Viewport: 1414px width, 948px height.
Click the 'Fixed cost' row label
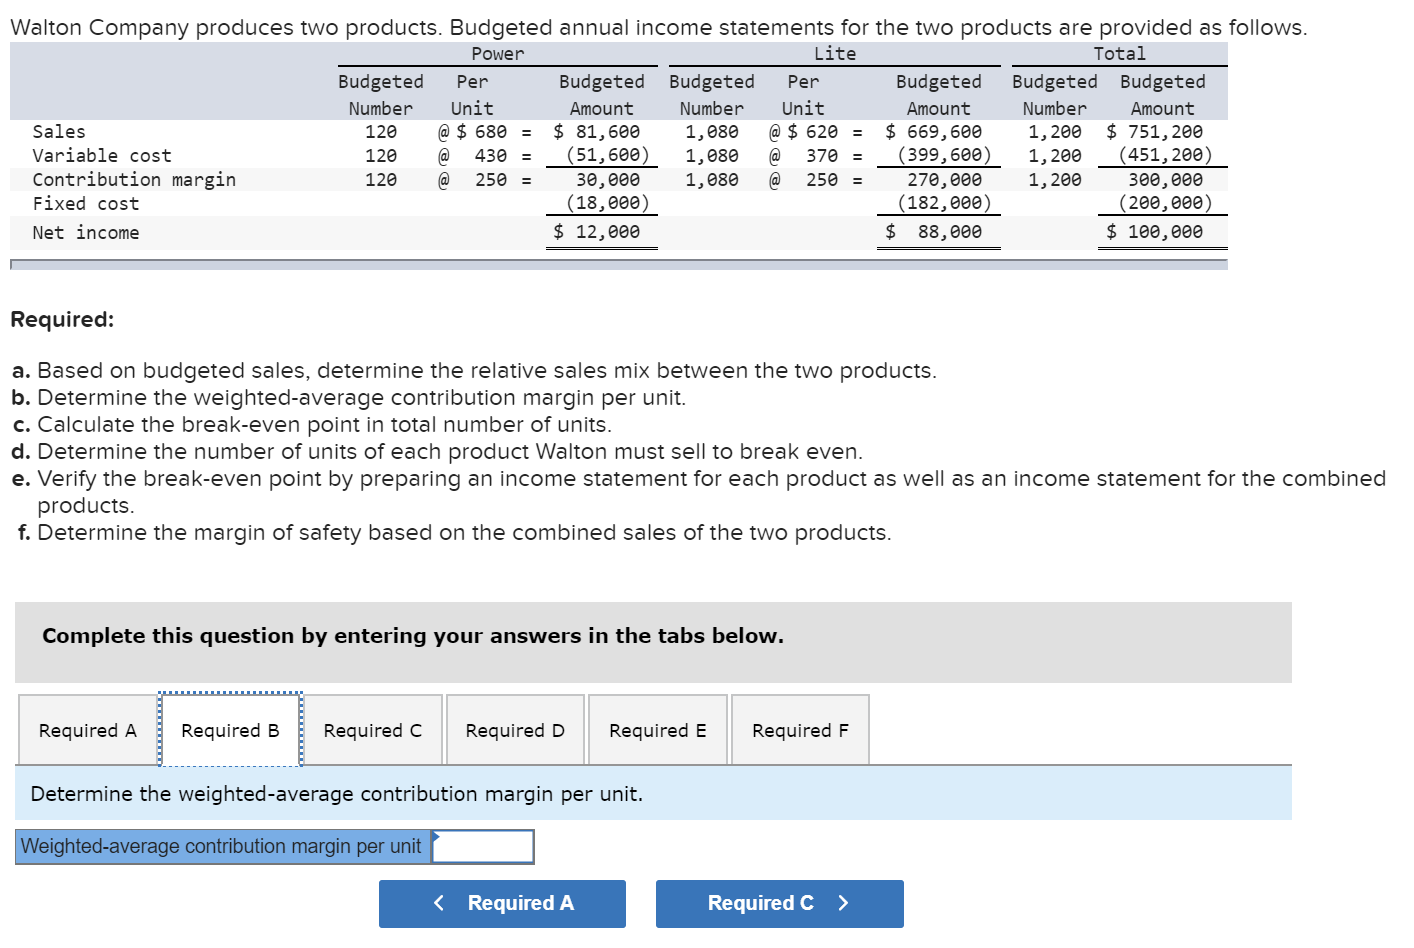click(x=86, y=204)
